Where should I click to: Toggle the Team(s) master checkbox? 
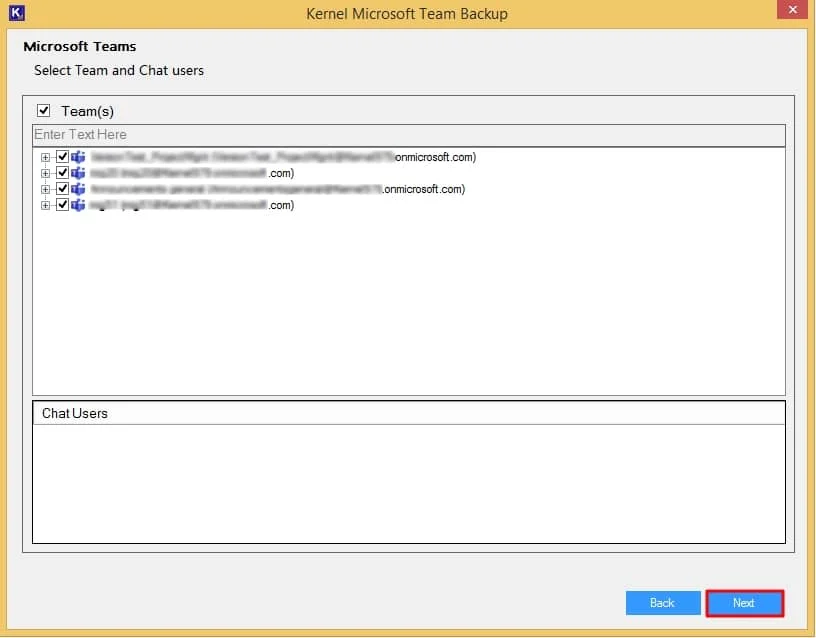tap(43, 110)
